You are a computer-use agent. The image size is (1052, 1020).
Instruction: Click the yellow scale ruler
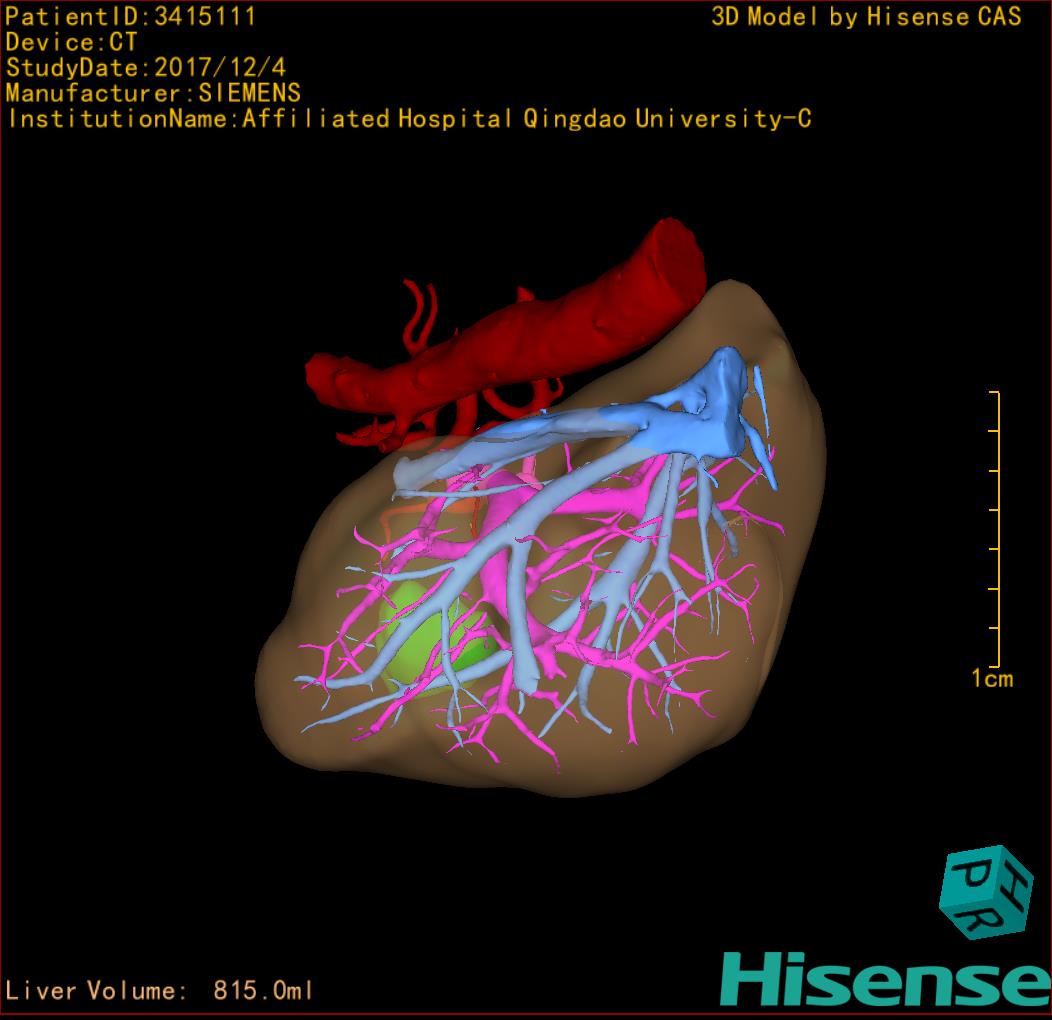pos(995,529)
